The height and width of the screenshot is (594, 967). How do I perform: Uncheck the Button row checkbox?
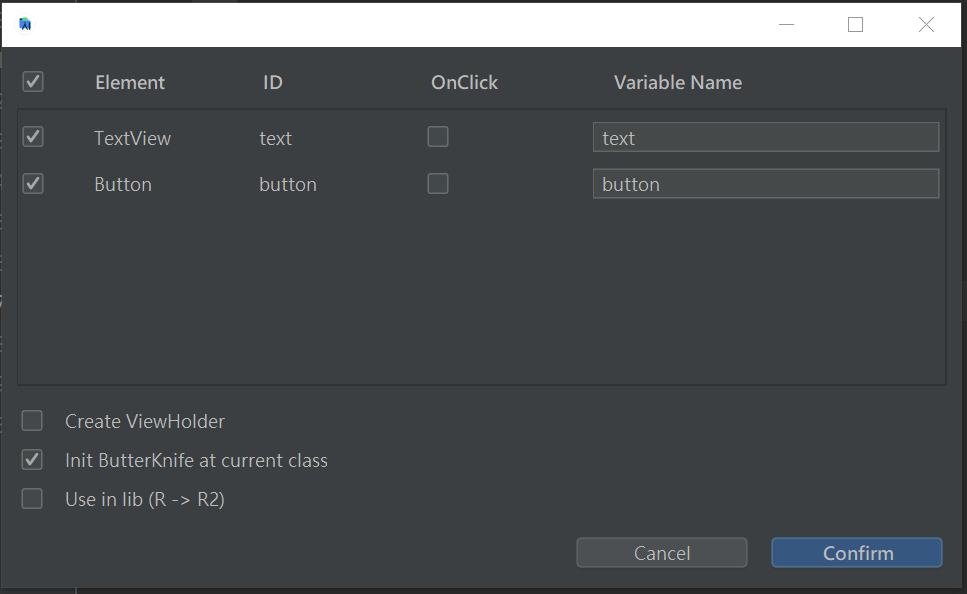pyautogui.click(x=33, y=183)
